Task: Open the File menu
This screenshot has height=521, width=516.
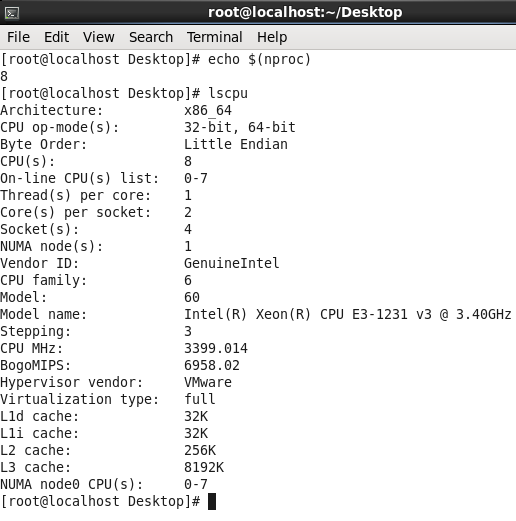Action: click(18, 37)
